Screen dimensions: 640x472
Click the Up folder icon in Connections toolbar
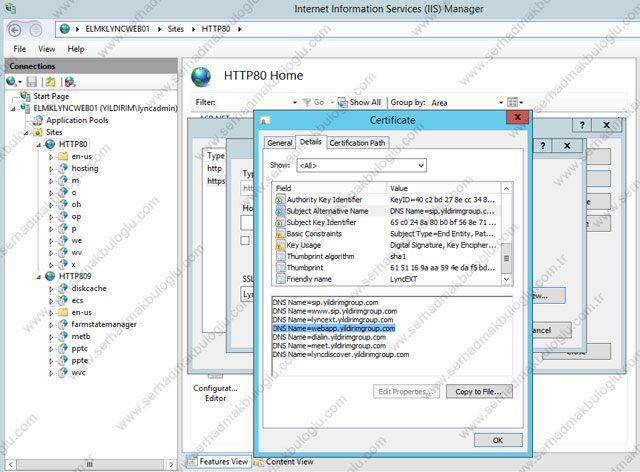[50, 82]
